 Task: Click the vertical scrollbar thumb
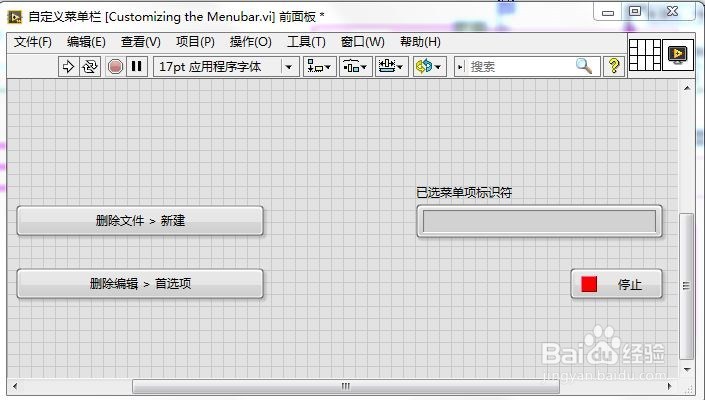pos(686,286)
